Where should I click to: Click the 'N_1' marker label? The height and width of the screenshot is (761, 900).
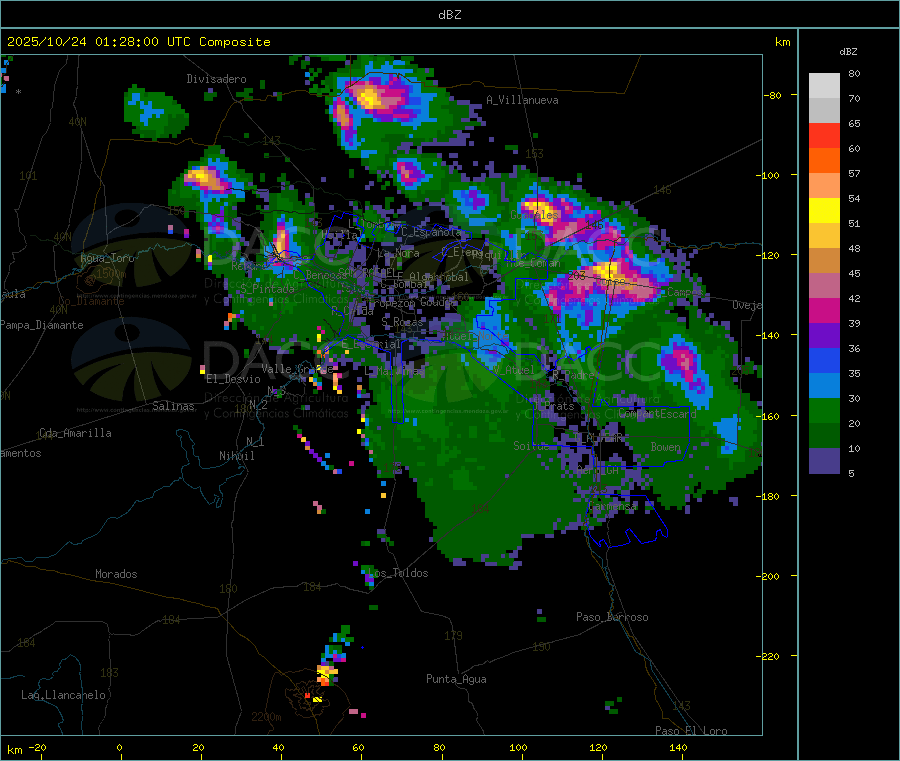[x=255, y=441]
